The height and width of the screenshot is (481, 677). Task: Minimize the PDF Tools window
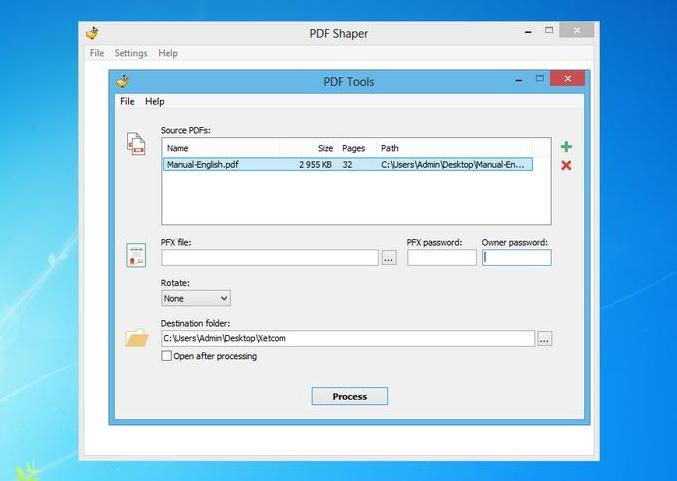pos(519,79)
